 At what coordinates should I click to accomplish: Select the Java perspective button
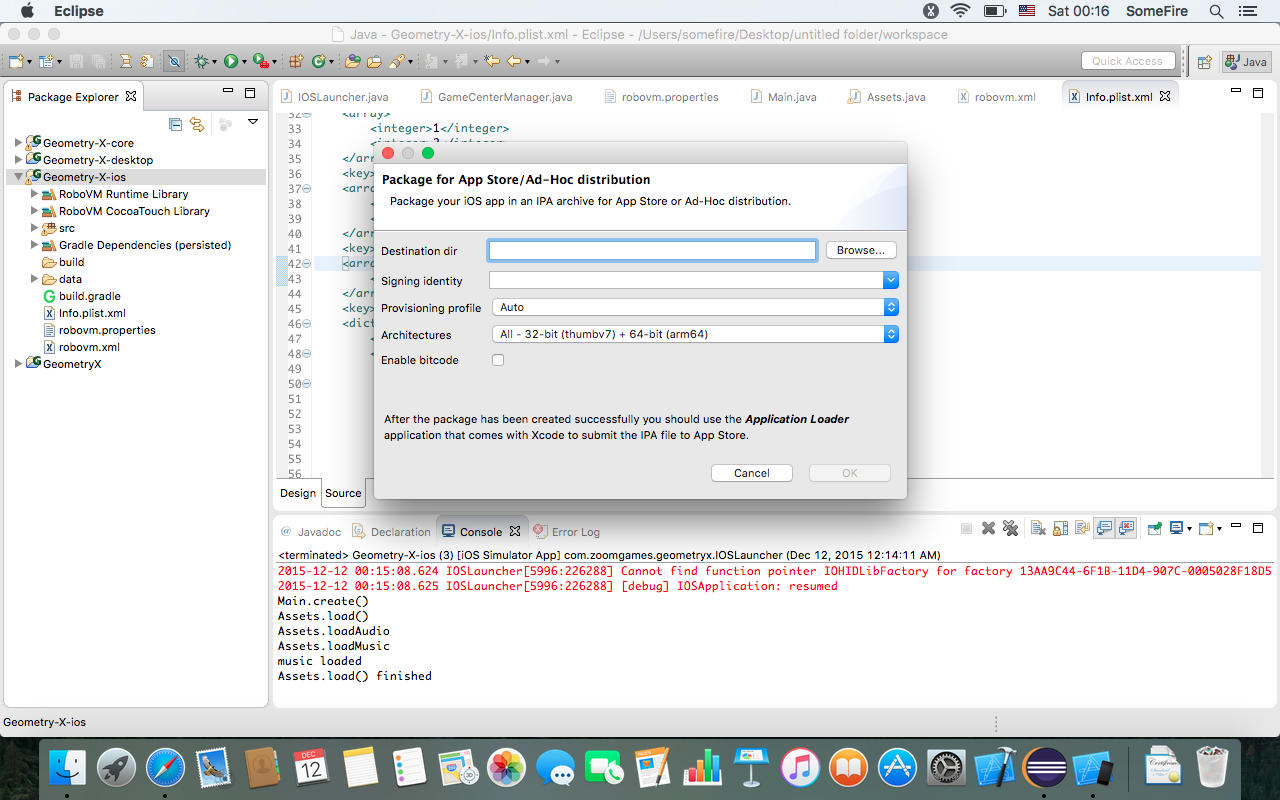click(x=1246, y=61)
